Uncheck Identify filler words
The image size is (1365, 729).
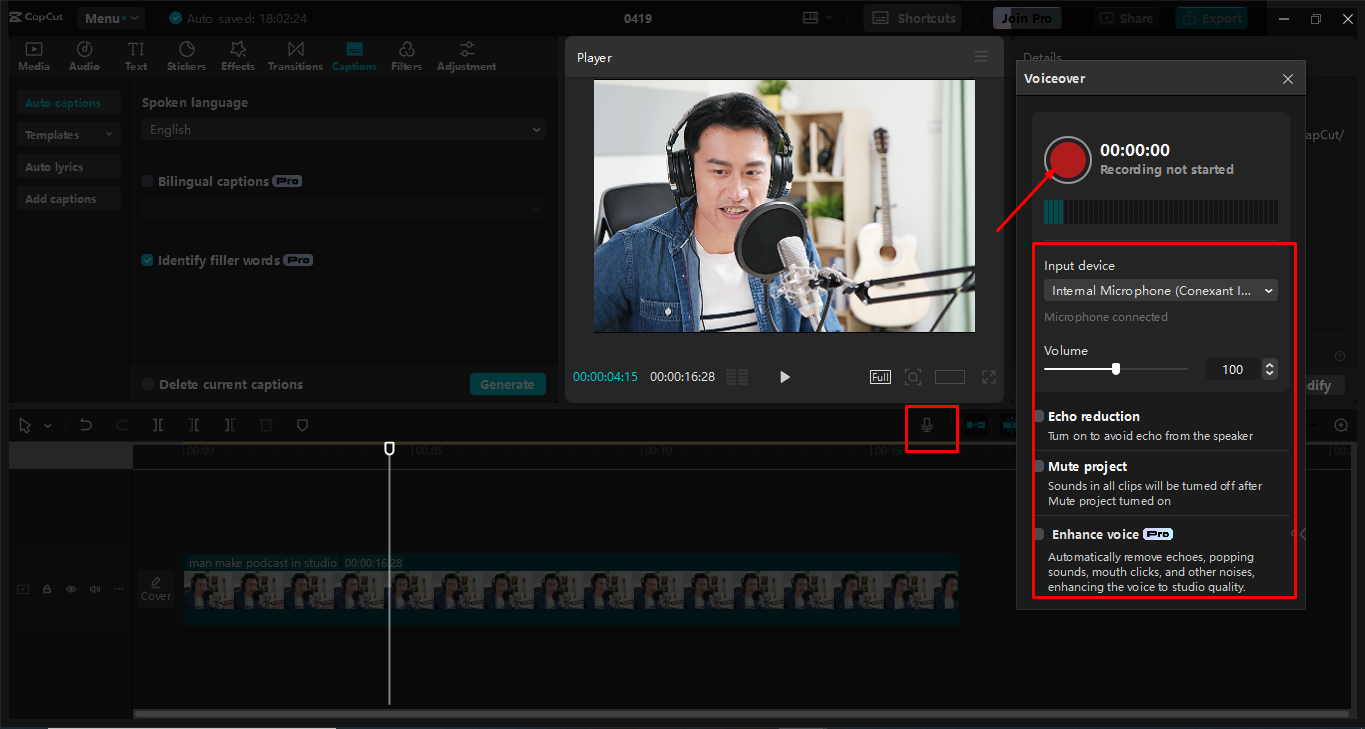148,260
